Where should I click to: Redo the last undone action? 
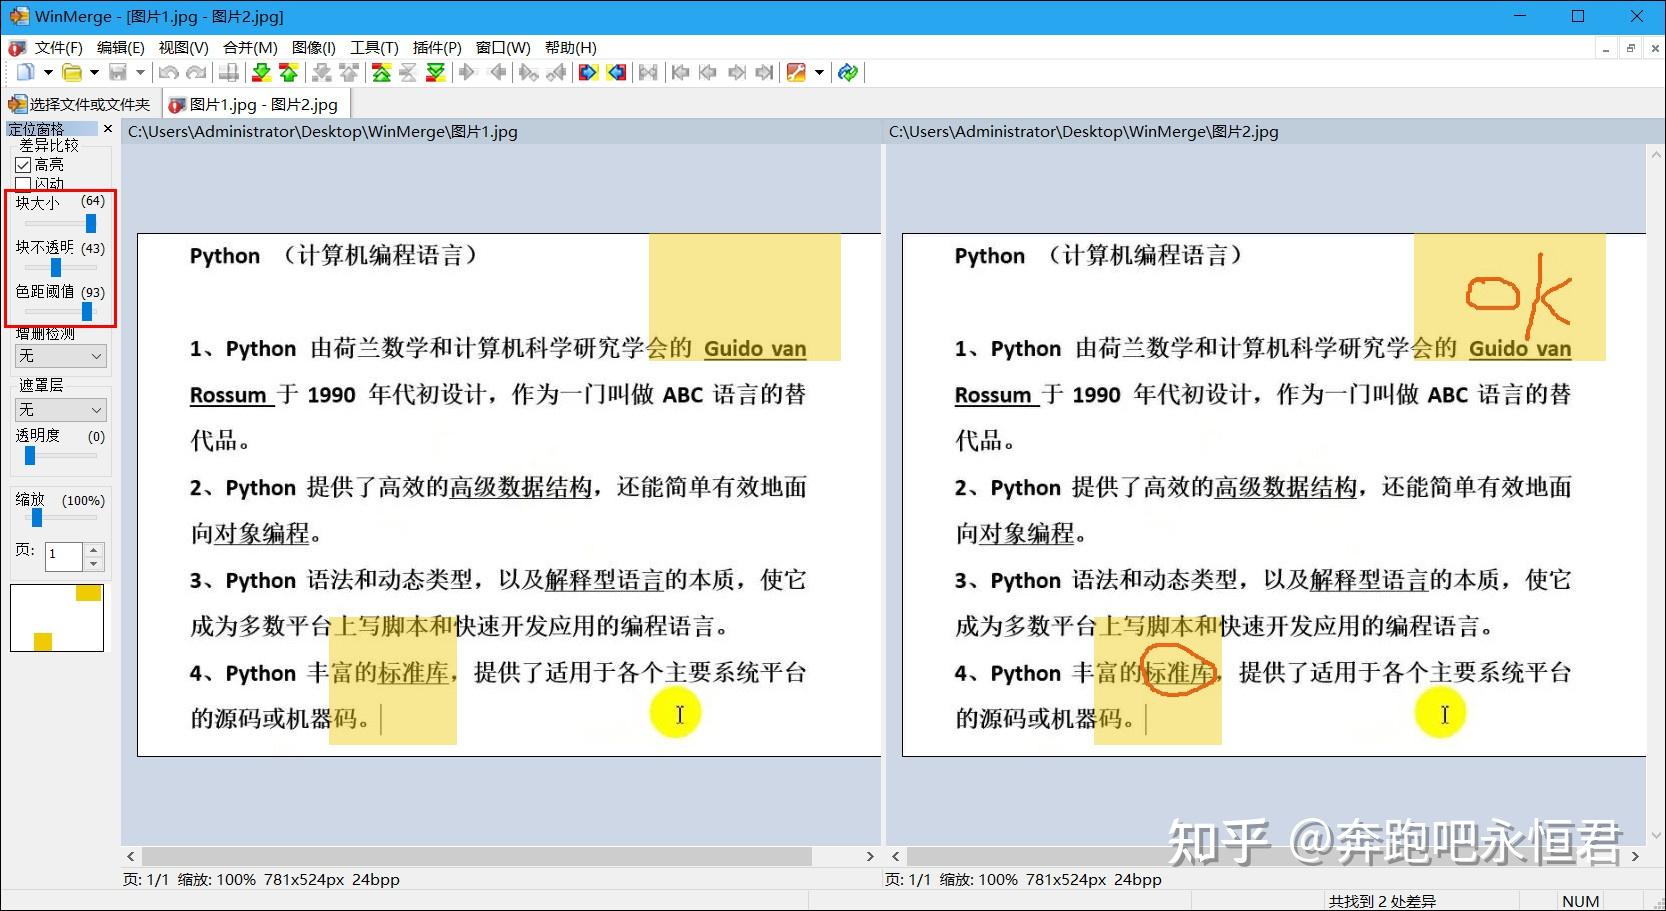[x=196, y=72]
